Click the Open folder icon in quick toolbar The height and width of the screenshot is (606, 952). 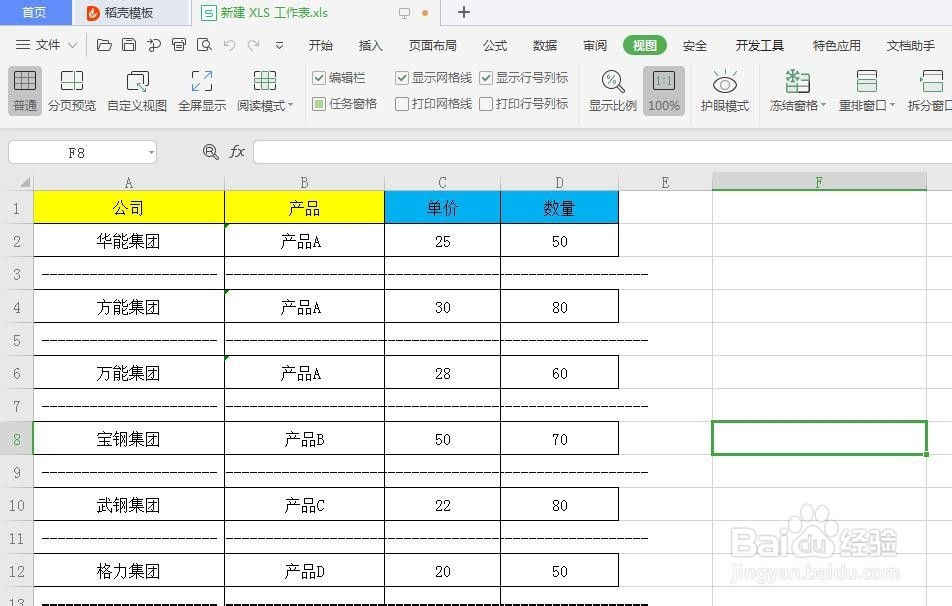click(x=104, y=45)
